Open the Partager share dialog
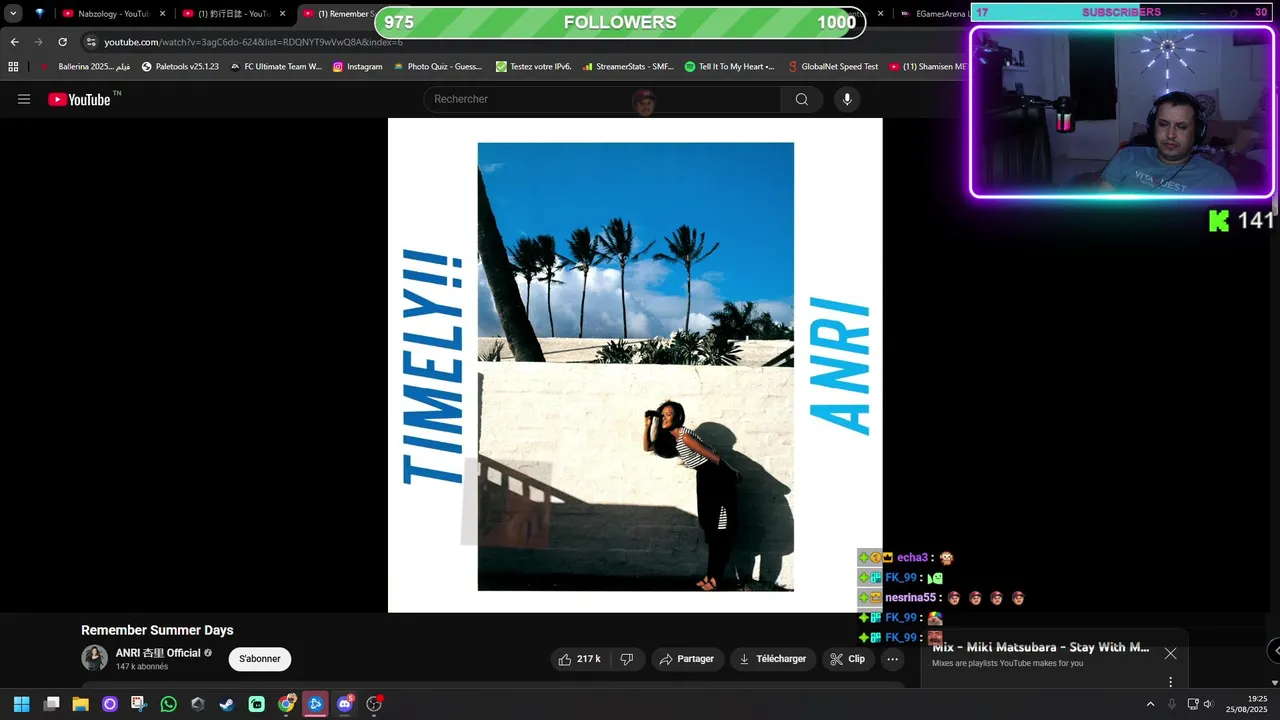 tap(687, 659)
